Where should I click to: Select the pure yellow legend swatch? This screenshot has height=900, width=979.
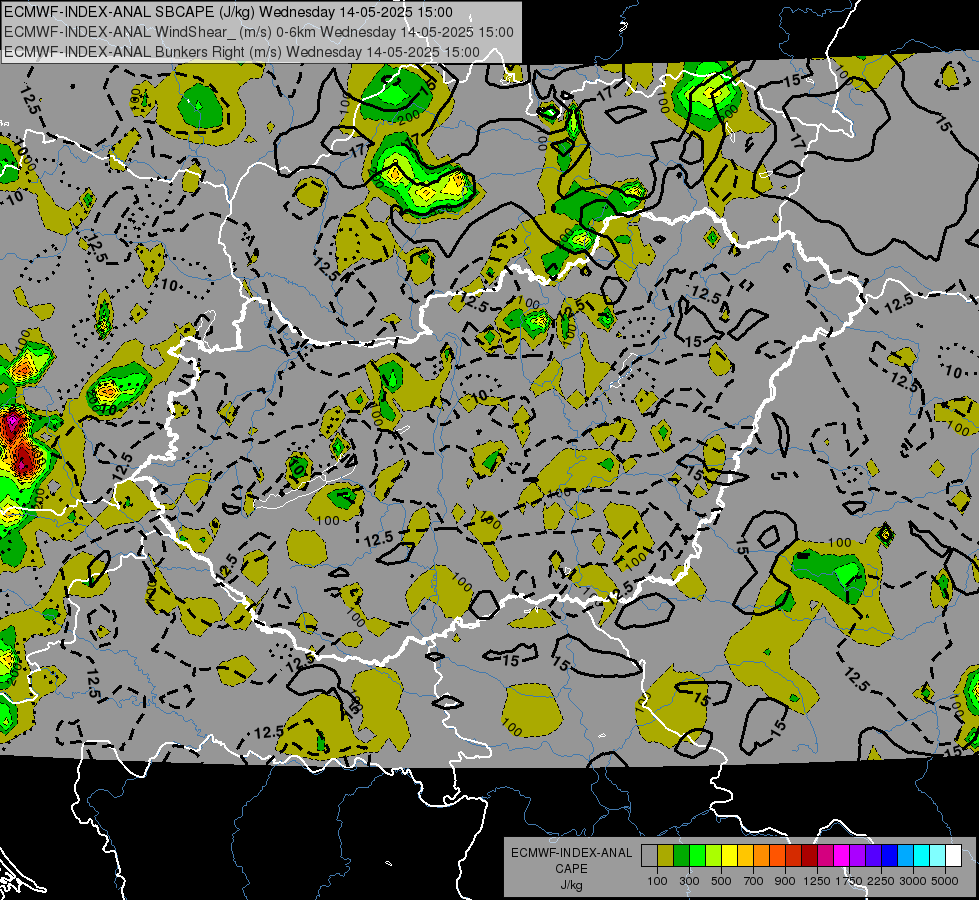click(x=729, y=856)
